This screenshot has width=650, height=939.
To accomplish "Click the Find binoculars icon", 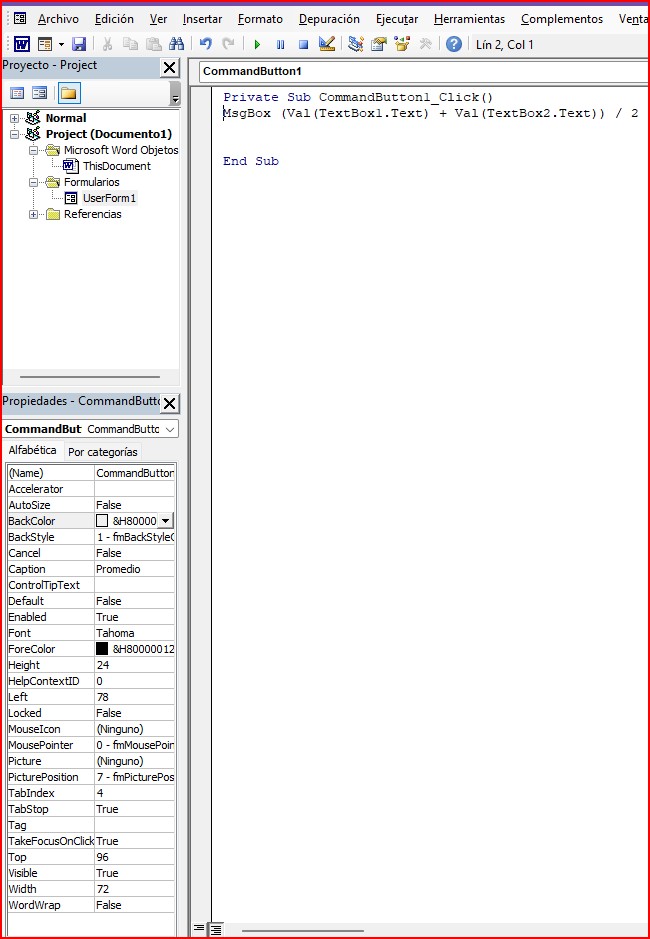I will (x=177, y=44).
